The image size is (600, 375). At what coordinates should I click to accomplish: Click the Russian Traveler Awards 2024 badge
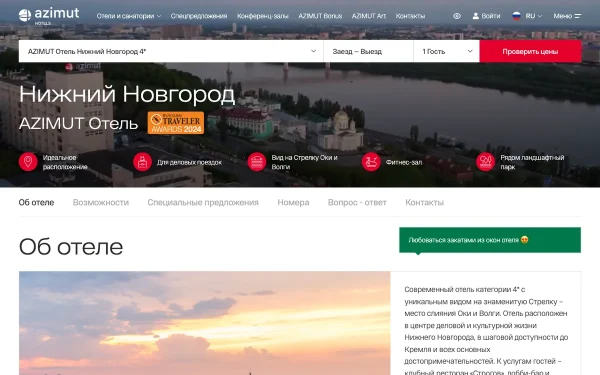coord(176,123)
